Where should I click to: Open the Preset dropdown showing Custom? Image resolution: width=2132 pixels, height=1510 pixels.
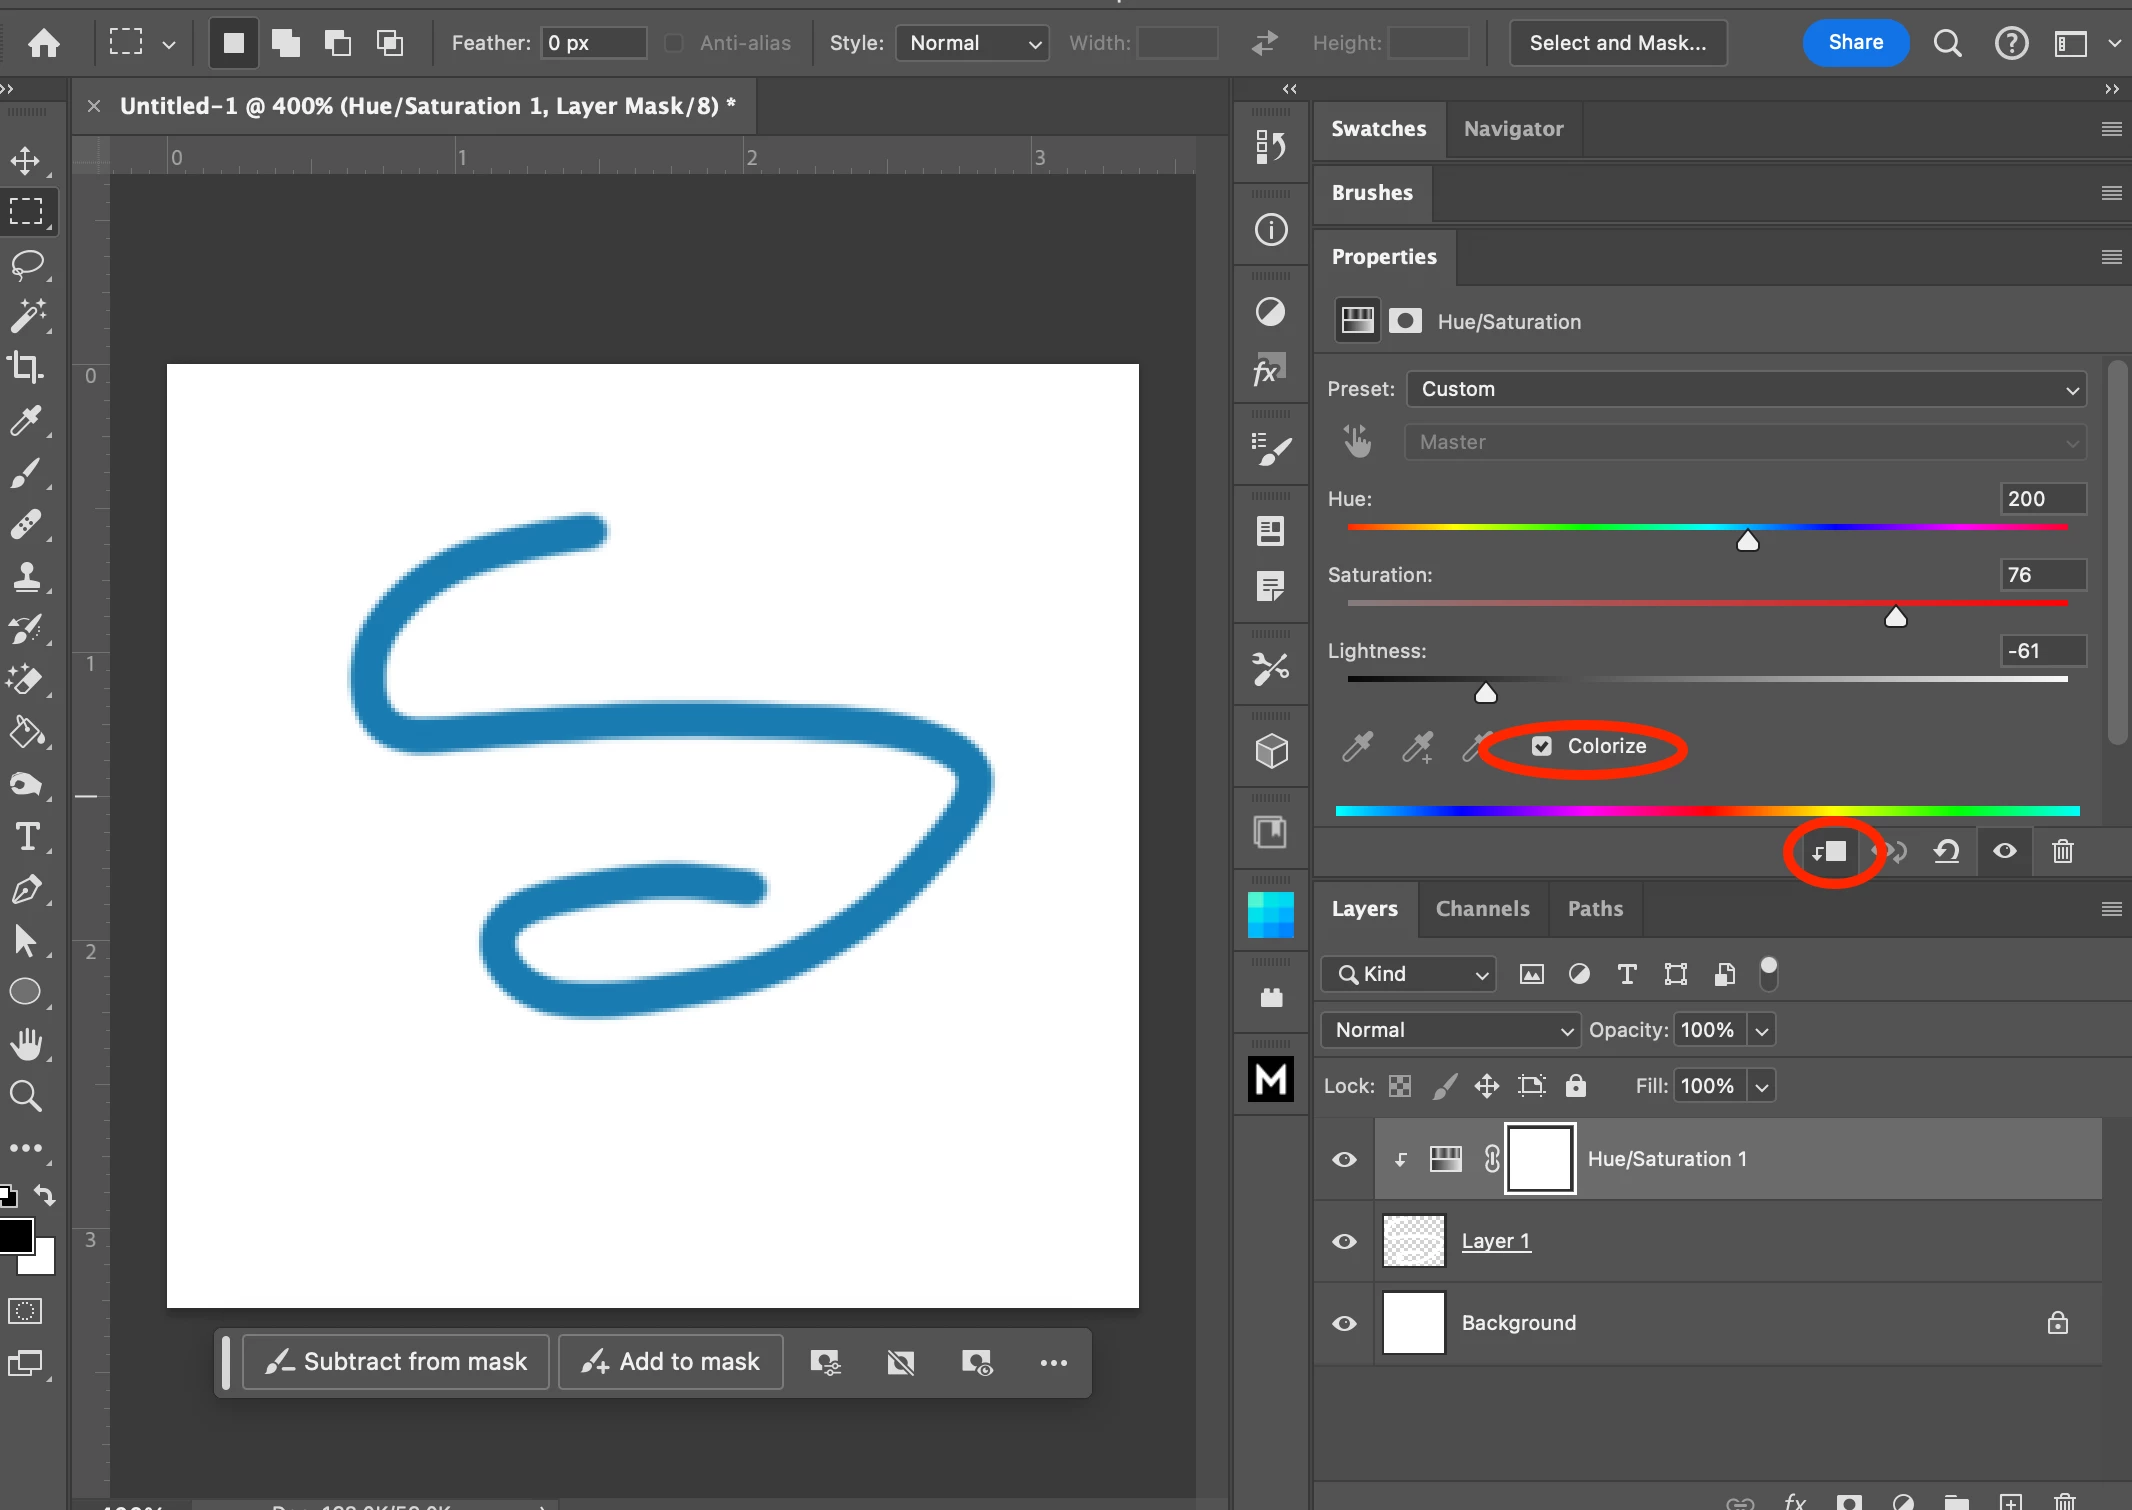(x=1746, y=389)
